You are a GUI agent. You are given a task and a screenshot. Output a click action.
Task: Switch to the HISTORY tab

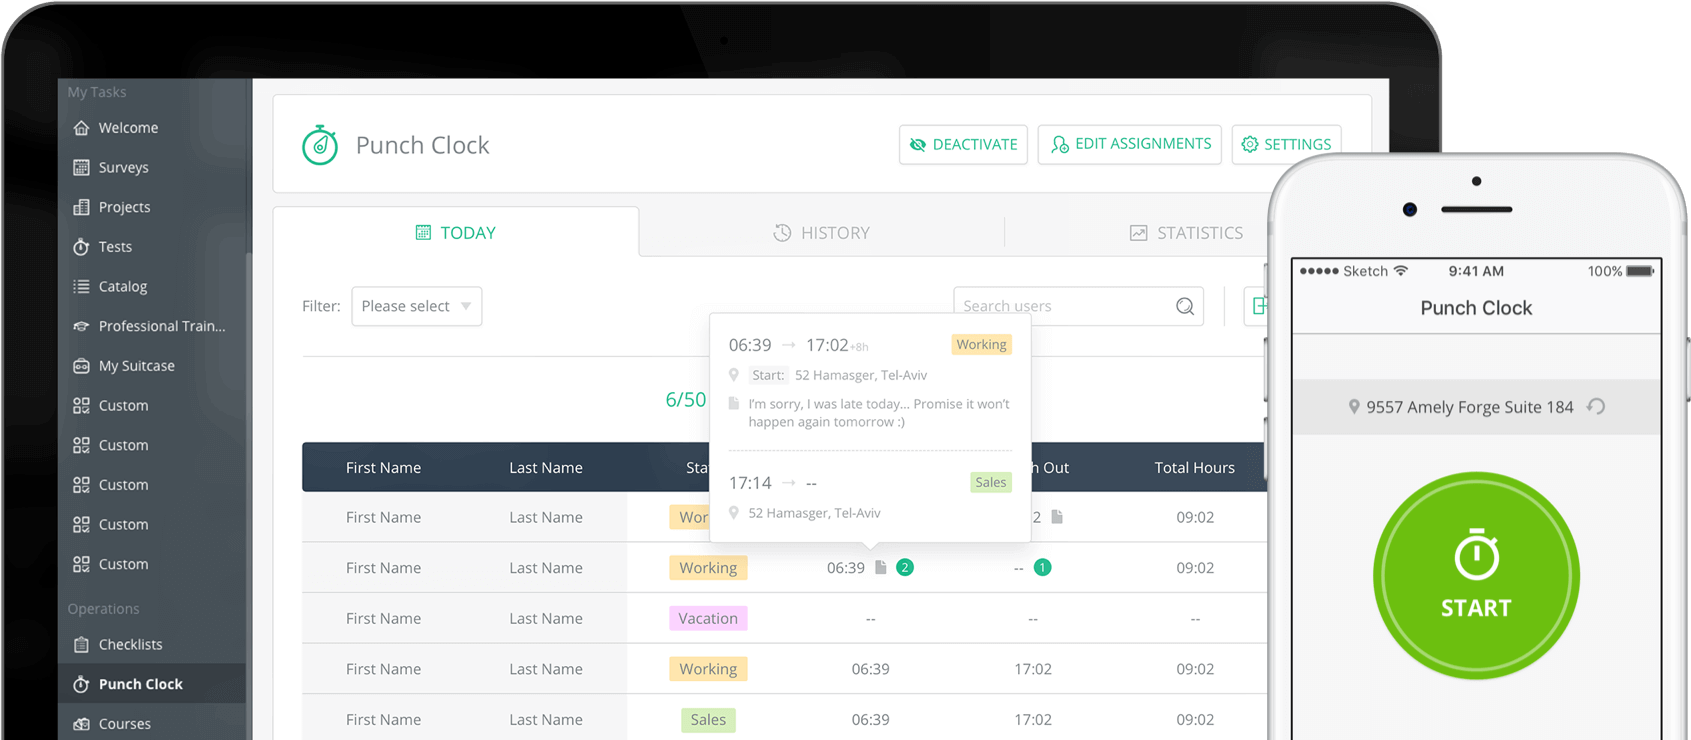coord(822,233)
